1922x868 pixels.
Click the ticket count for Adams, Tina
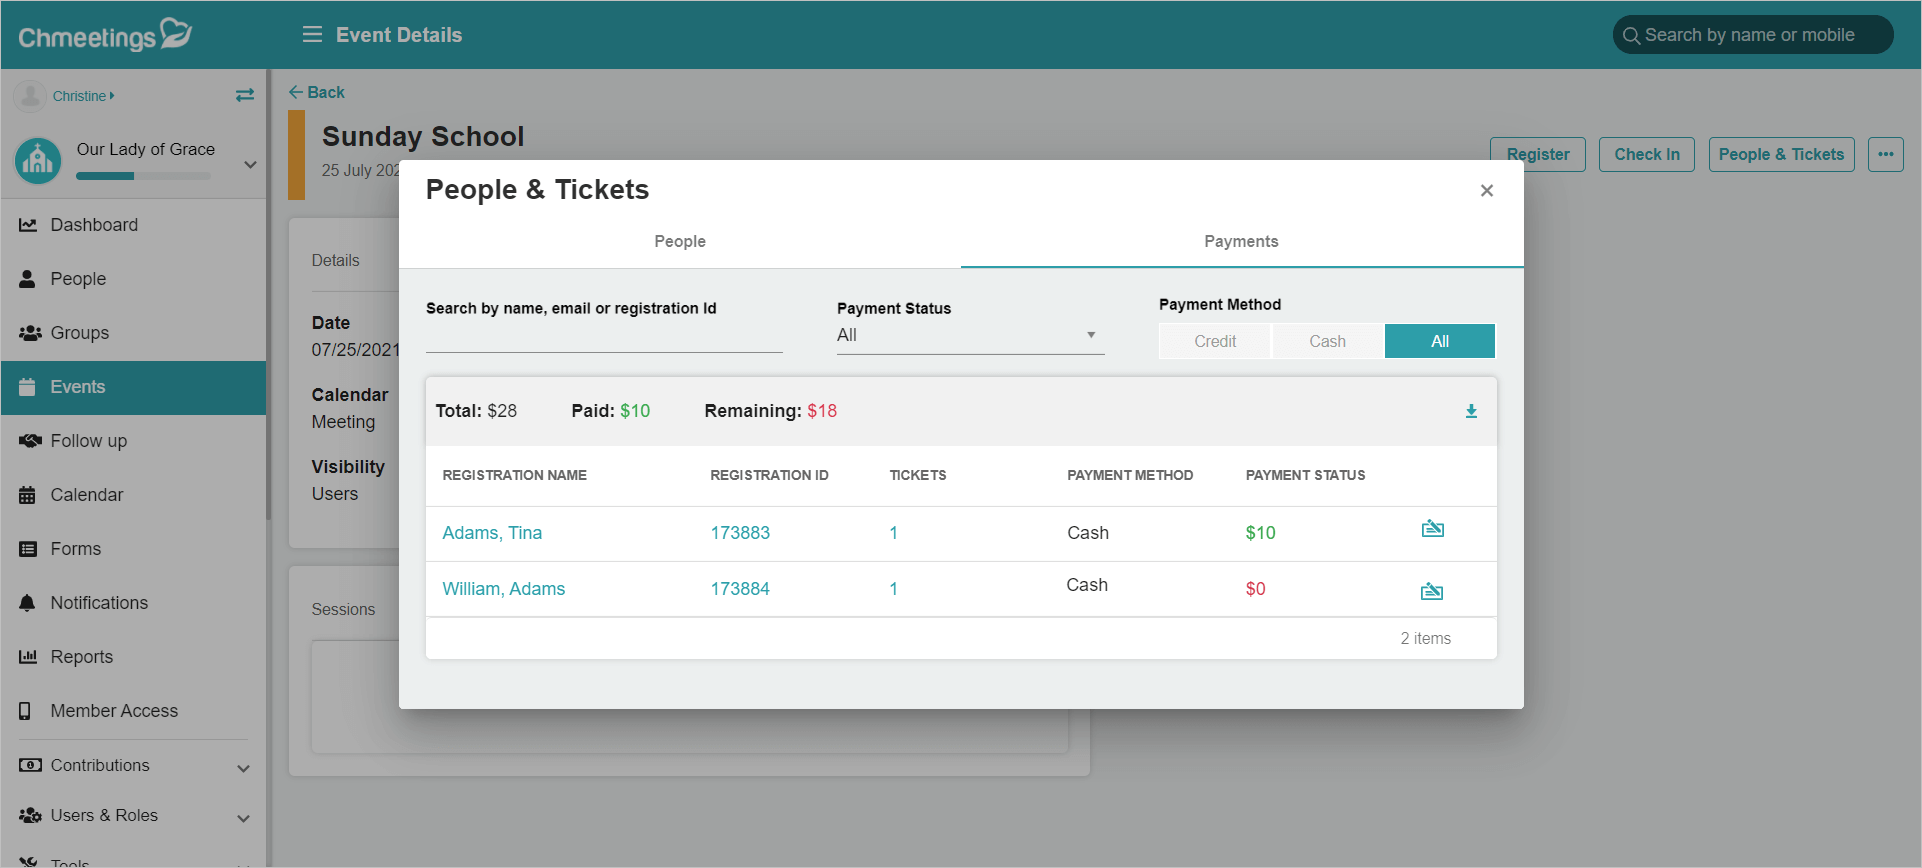894,533
